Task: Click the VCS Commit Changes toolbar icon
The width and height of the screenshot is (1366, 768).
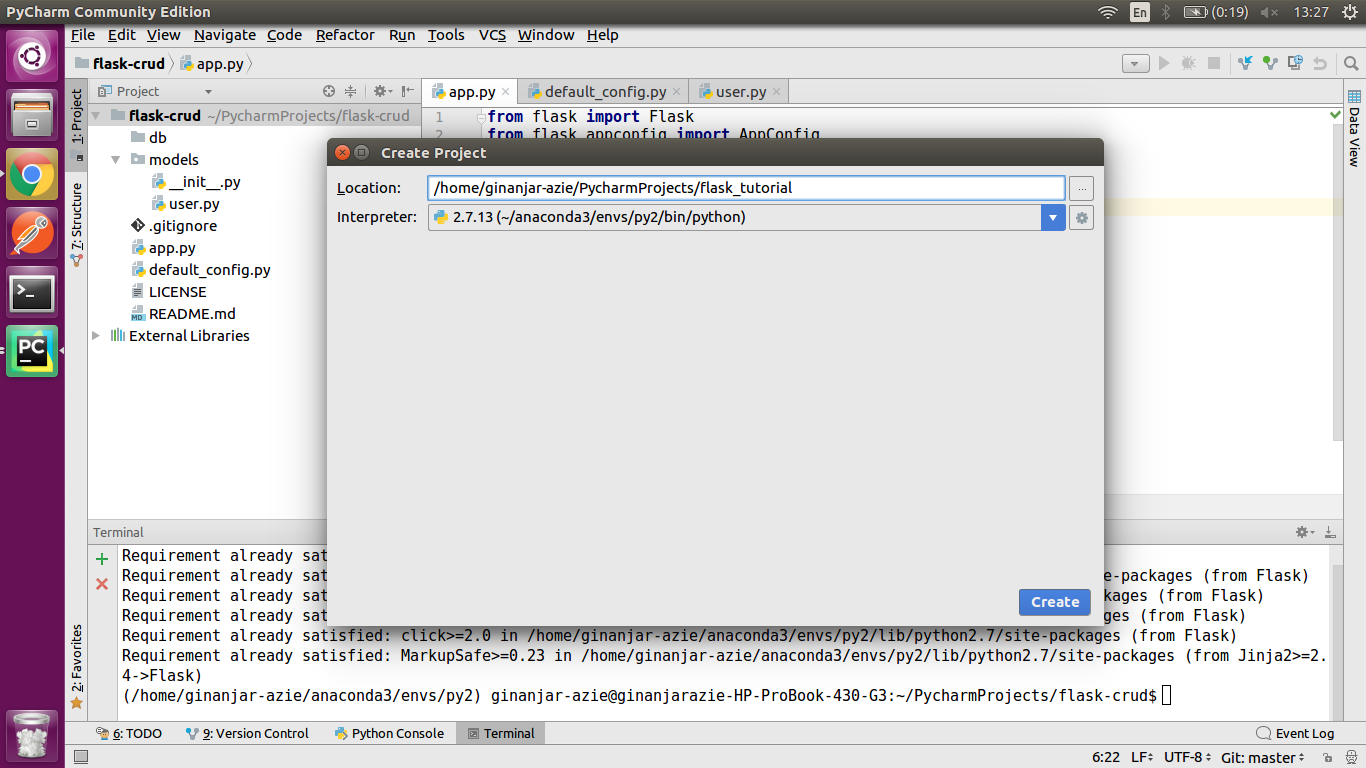Action: [1270, 63]
